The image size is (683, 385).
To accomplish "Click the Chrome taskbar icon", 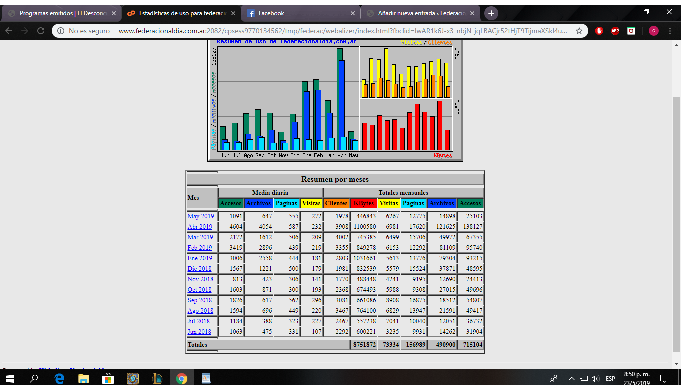I will pos(182,378).
